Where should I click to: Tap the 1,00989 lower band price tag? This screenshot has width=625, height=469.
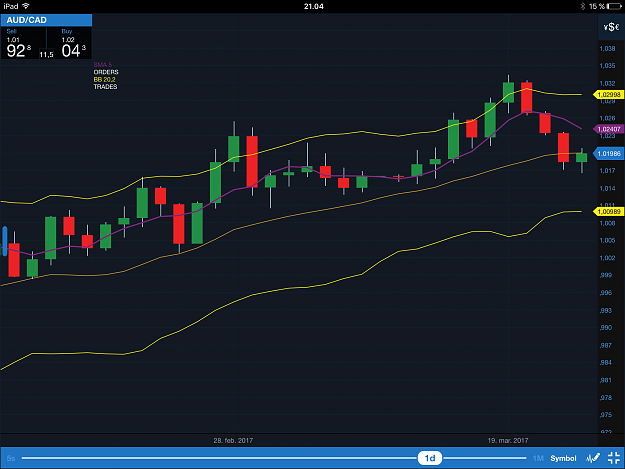tap(609, 211)
